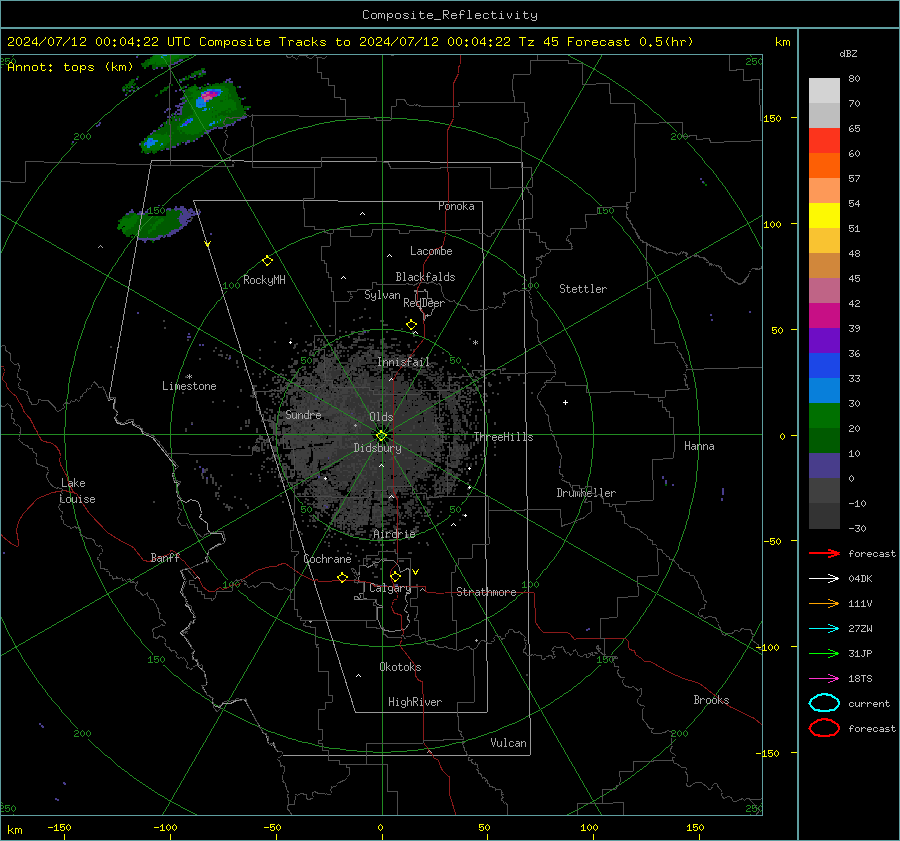Image resolution: width=900 pixels, height=841 pixels.
Task: Click the Limestone label
Action: click(x=189, y=386)
